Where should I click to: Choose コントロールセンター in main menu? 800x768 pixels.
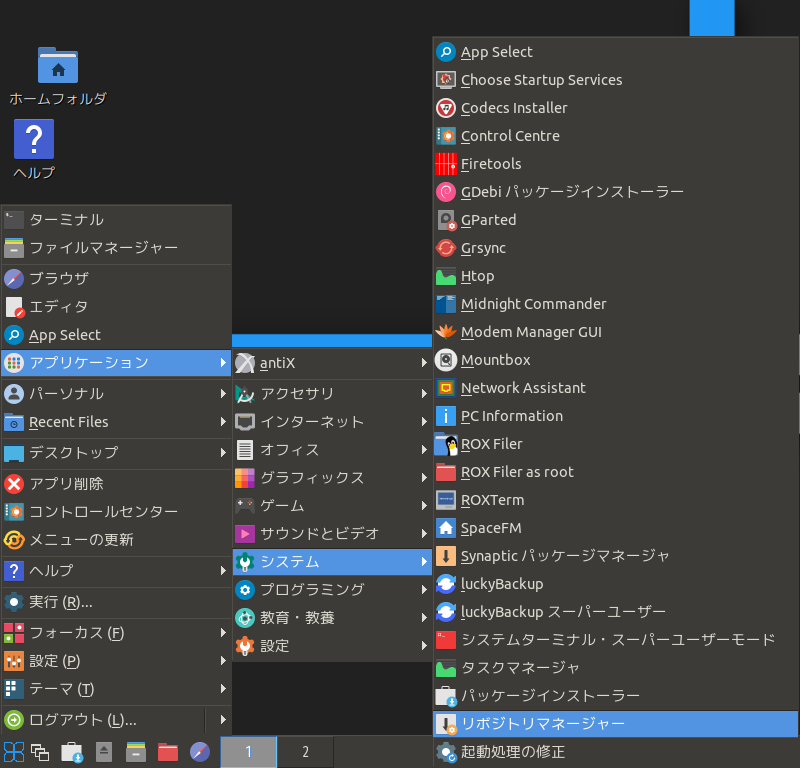tap(116, 511)
